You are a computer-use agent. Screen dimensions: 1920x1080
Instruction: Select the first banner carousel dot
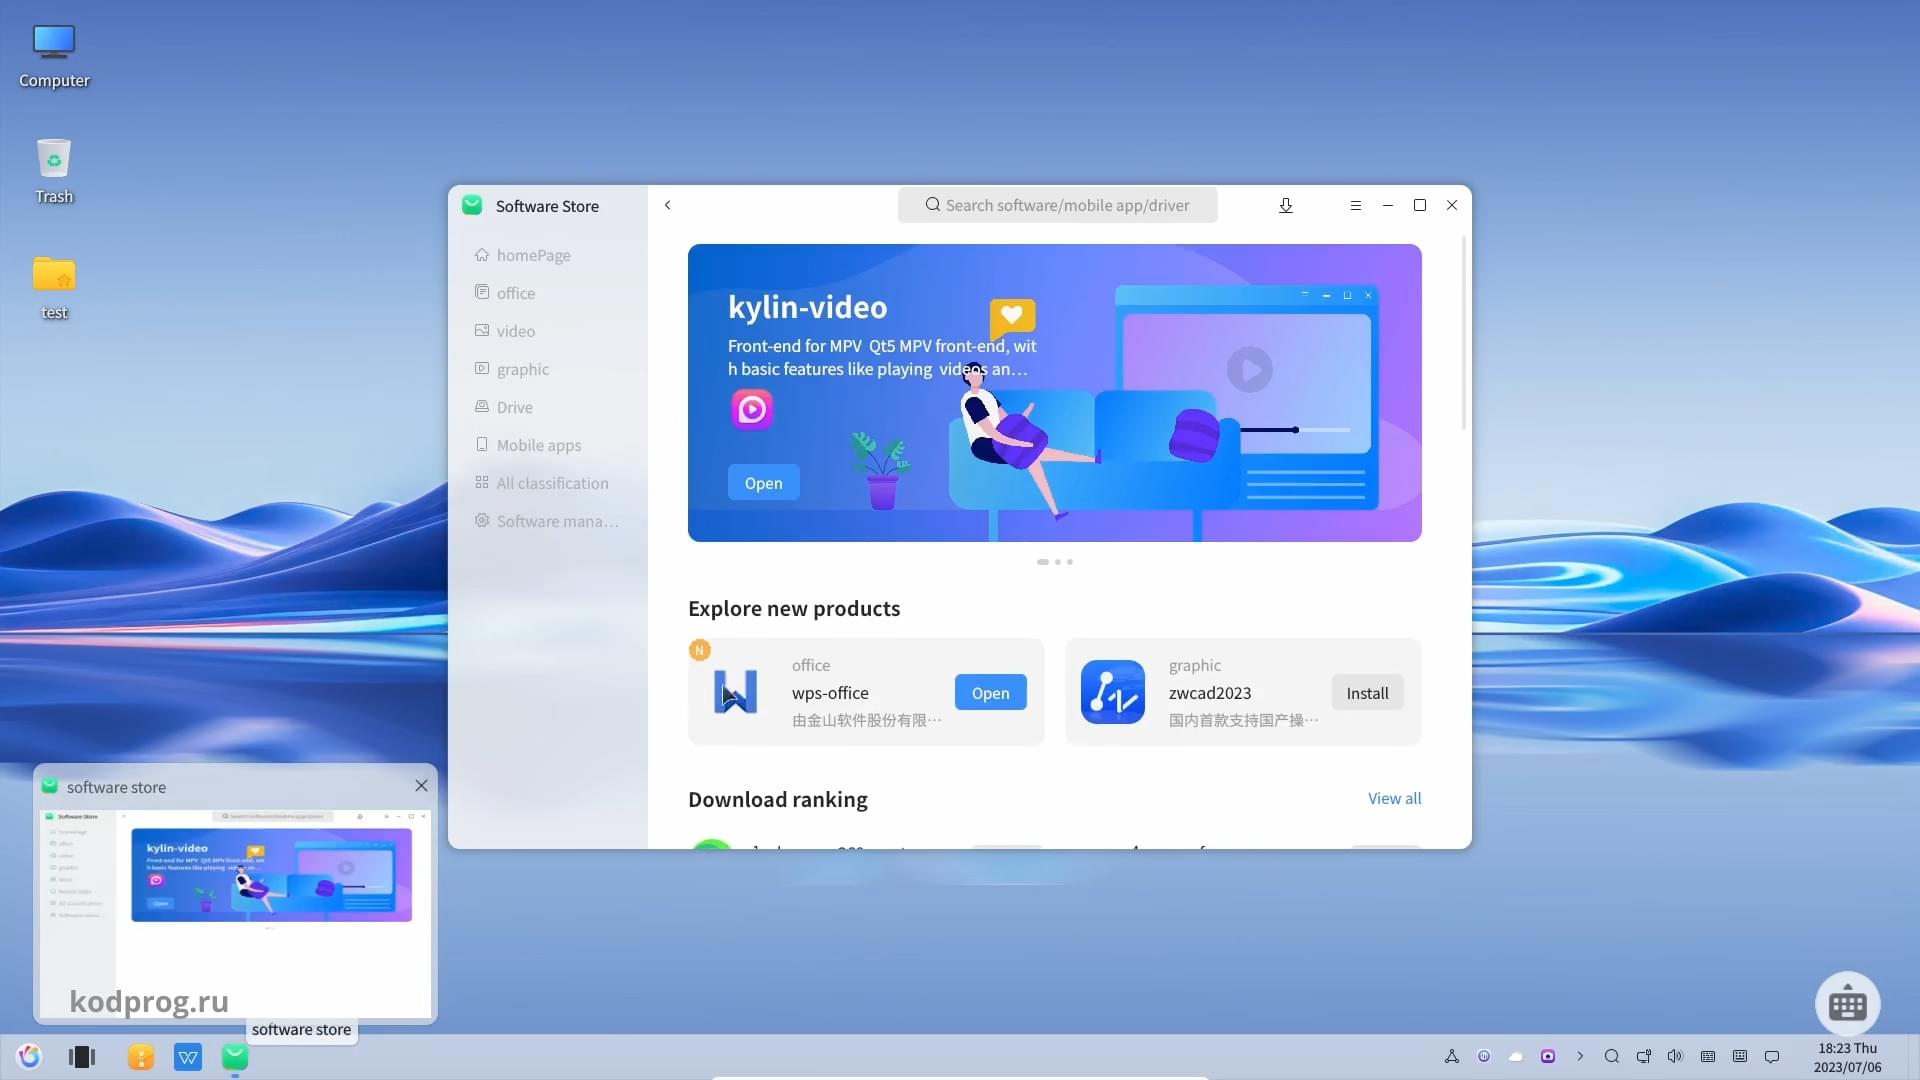click(x=1043, y=562)
